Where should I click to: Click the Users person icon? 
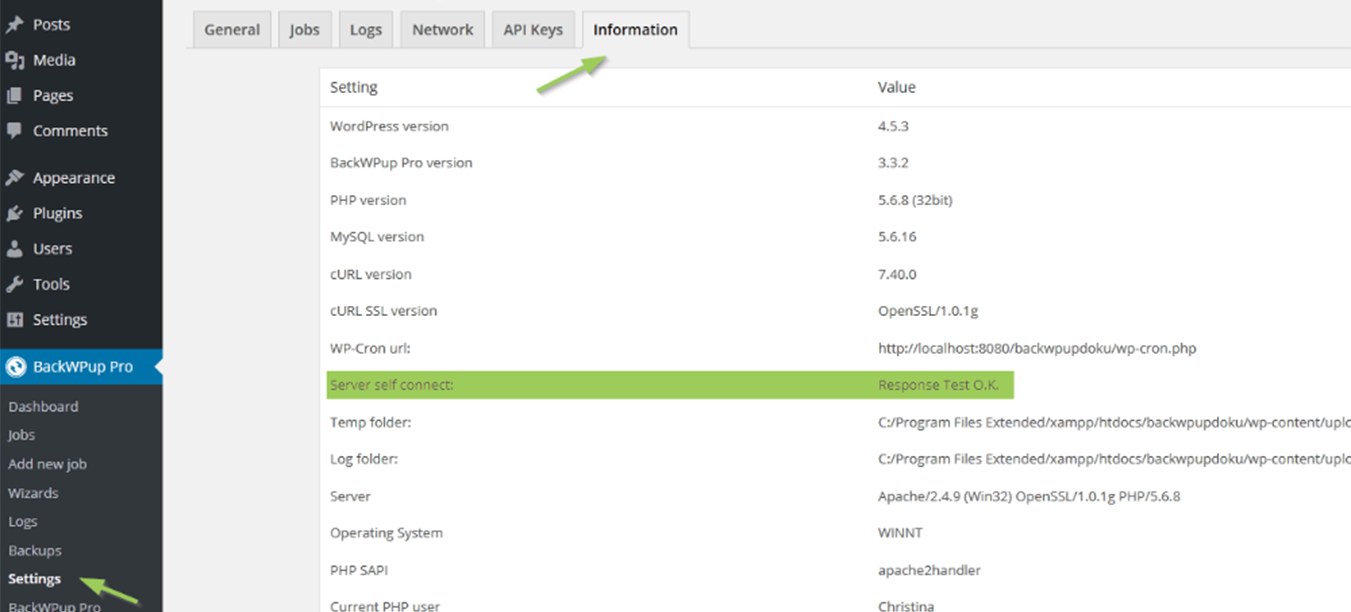click(x=14, y=248)
